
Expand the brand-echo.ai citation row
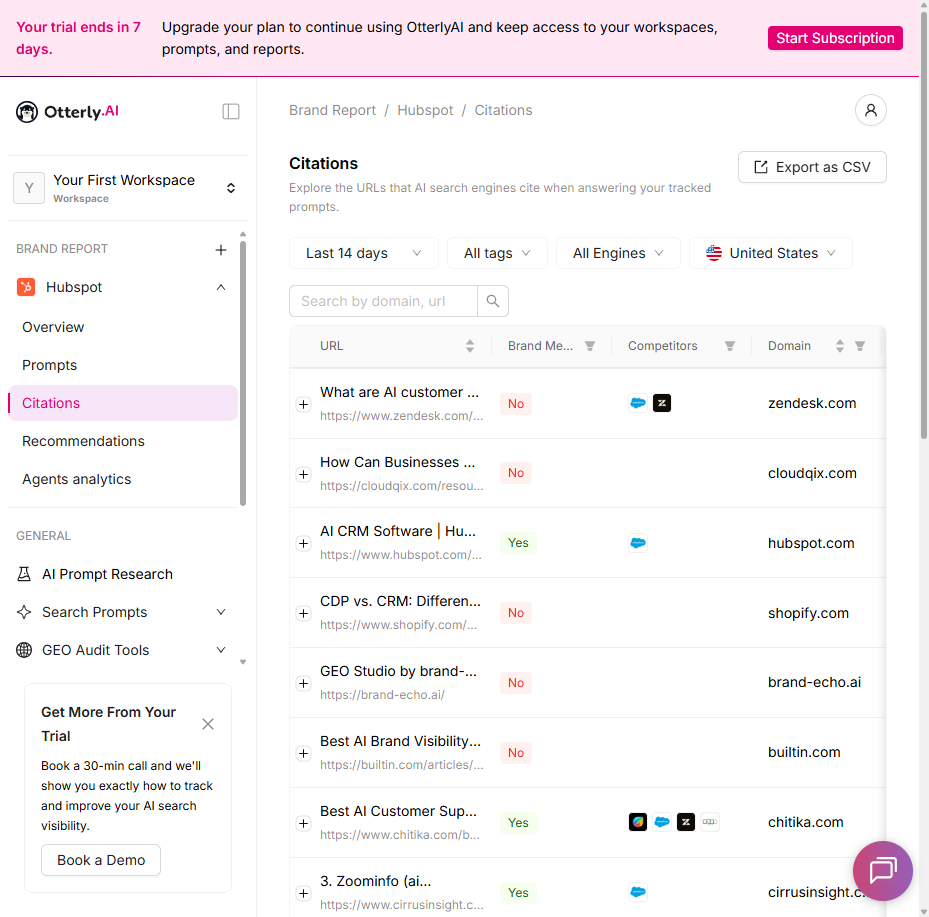(303, 684)
